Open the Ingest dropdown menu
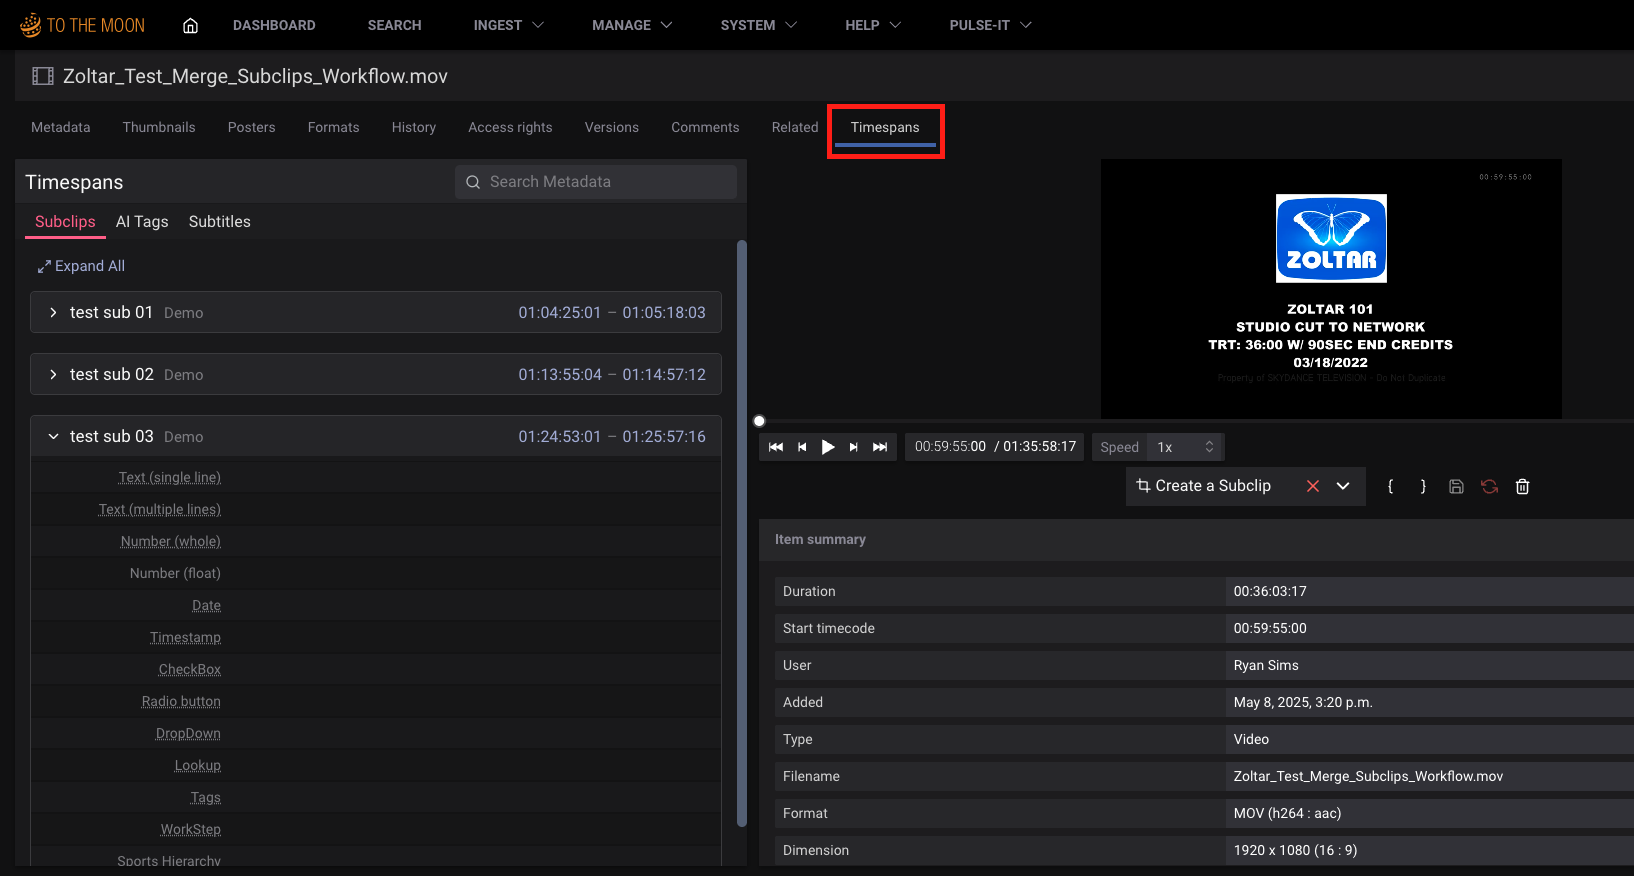Image resolution: width=1634 pixels, height=876 pixels. (x=509, y=25)
